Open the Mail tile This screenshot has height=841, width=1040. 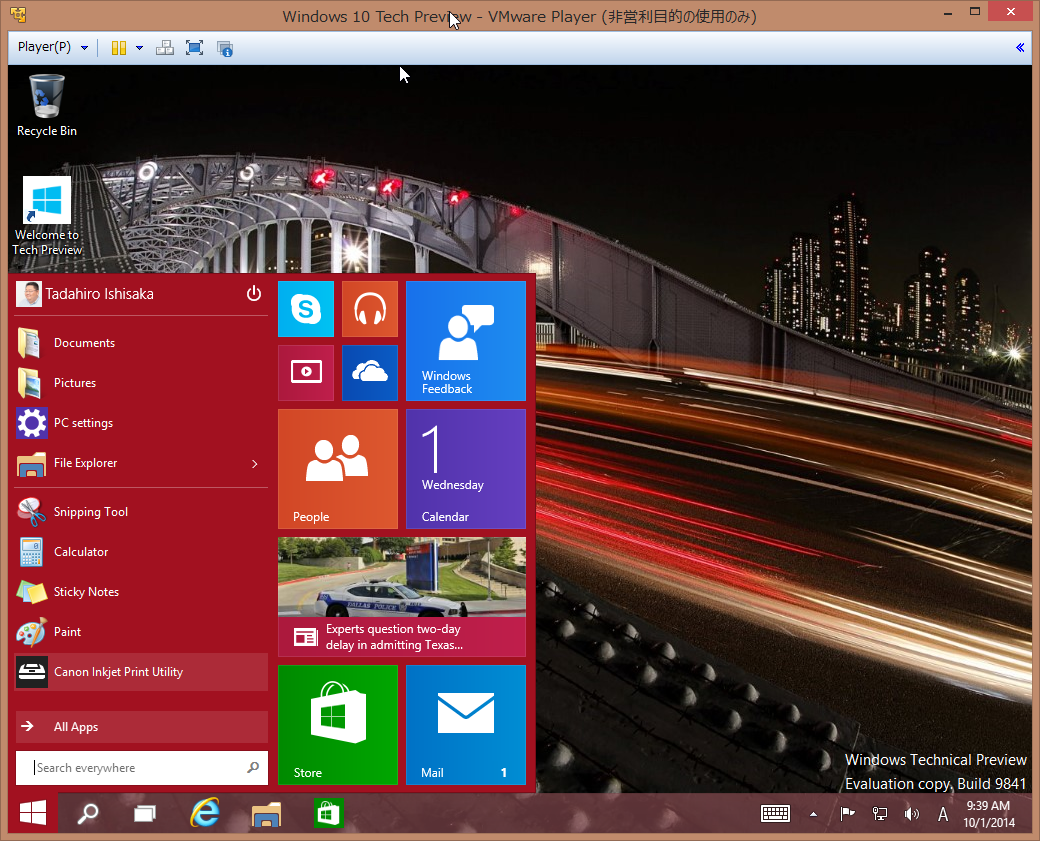[465, 725]
